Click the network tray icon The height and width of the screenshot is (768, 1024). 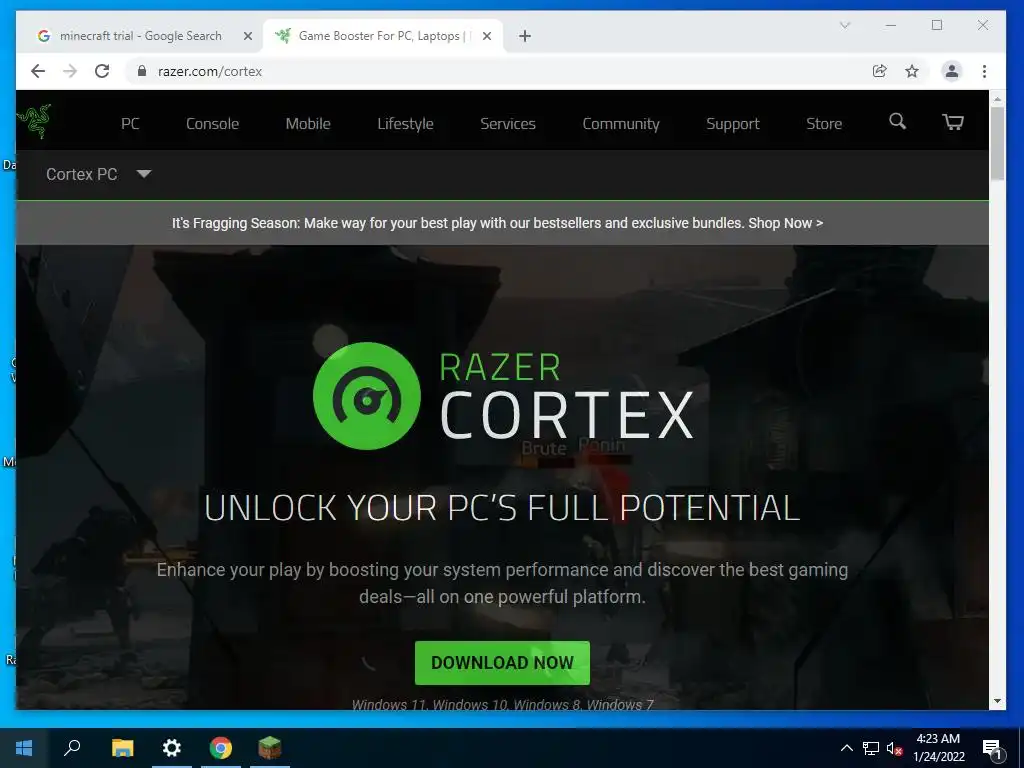[871, 748]
